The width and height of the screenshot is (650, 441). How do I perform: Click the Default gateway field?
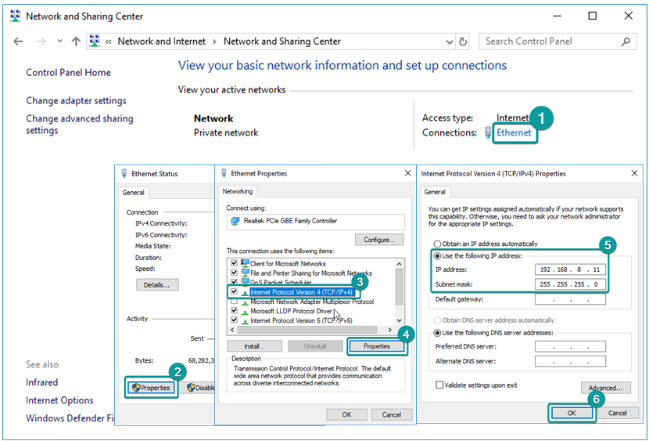pyautogui.click(x=570, y=299)
